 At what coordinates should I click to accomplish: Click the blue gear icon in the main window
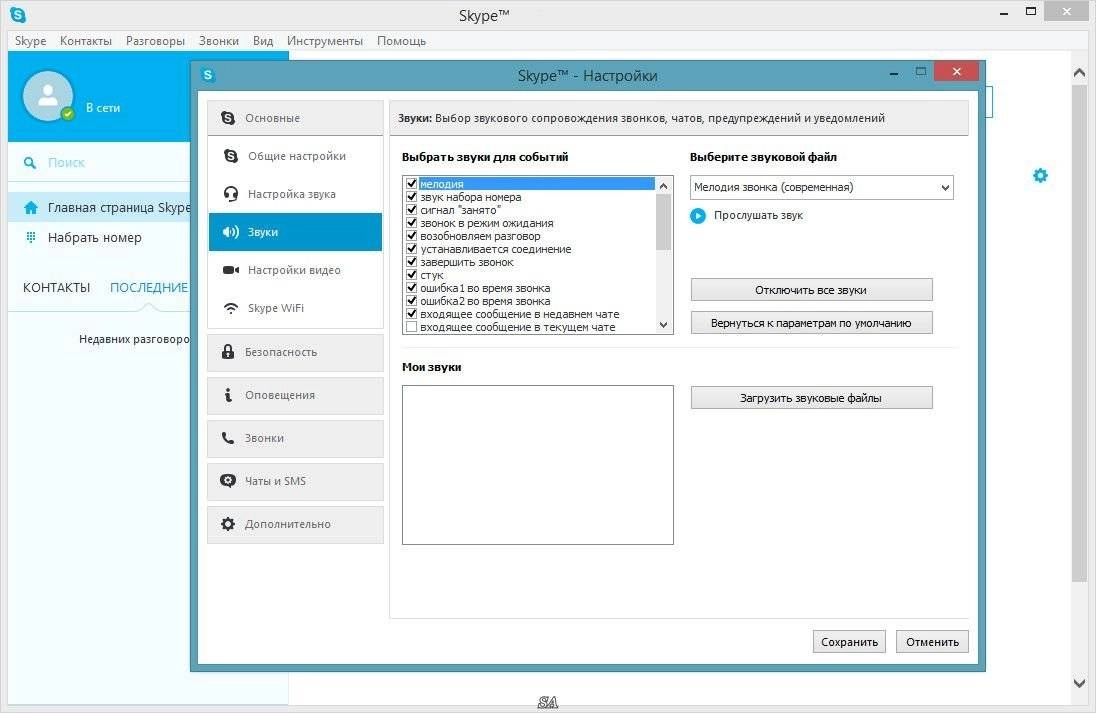[x=1040, y=175]
